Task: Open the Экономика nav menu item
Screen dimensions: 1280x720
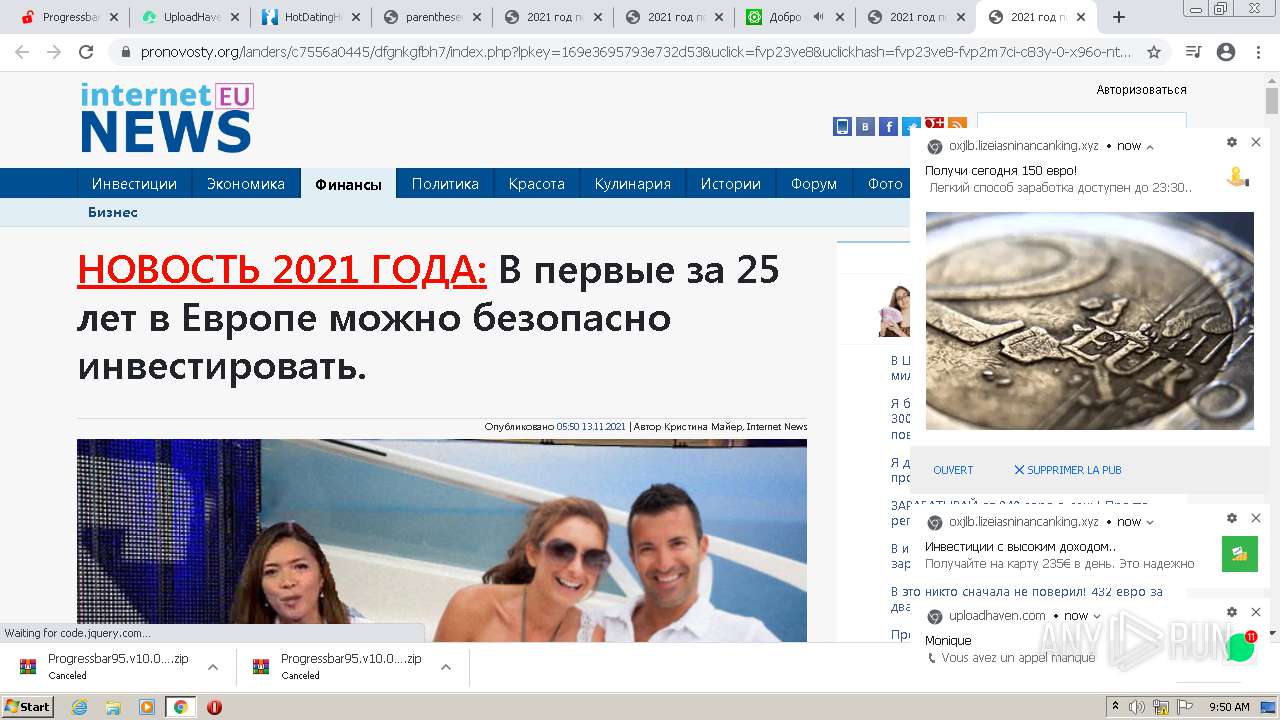Action: tap(246, 184)
